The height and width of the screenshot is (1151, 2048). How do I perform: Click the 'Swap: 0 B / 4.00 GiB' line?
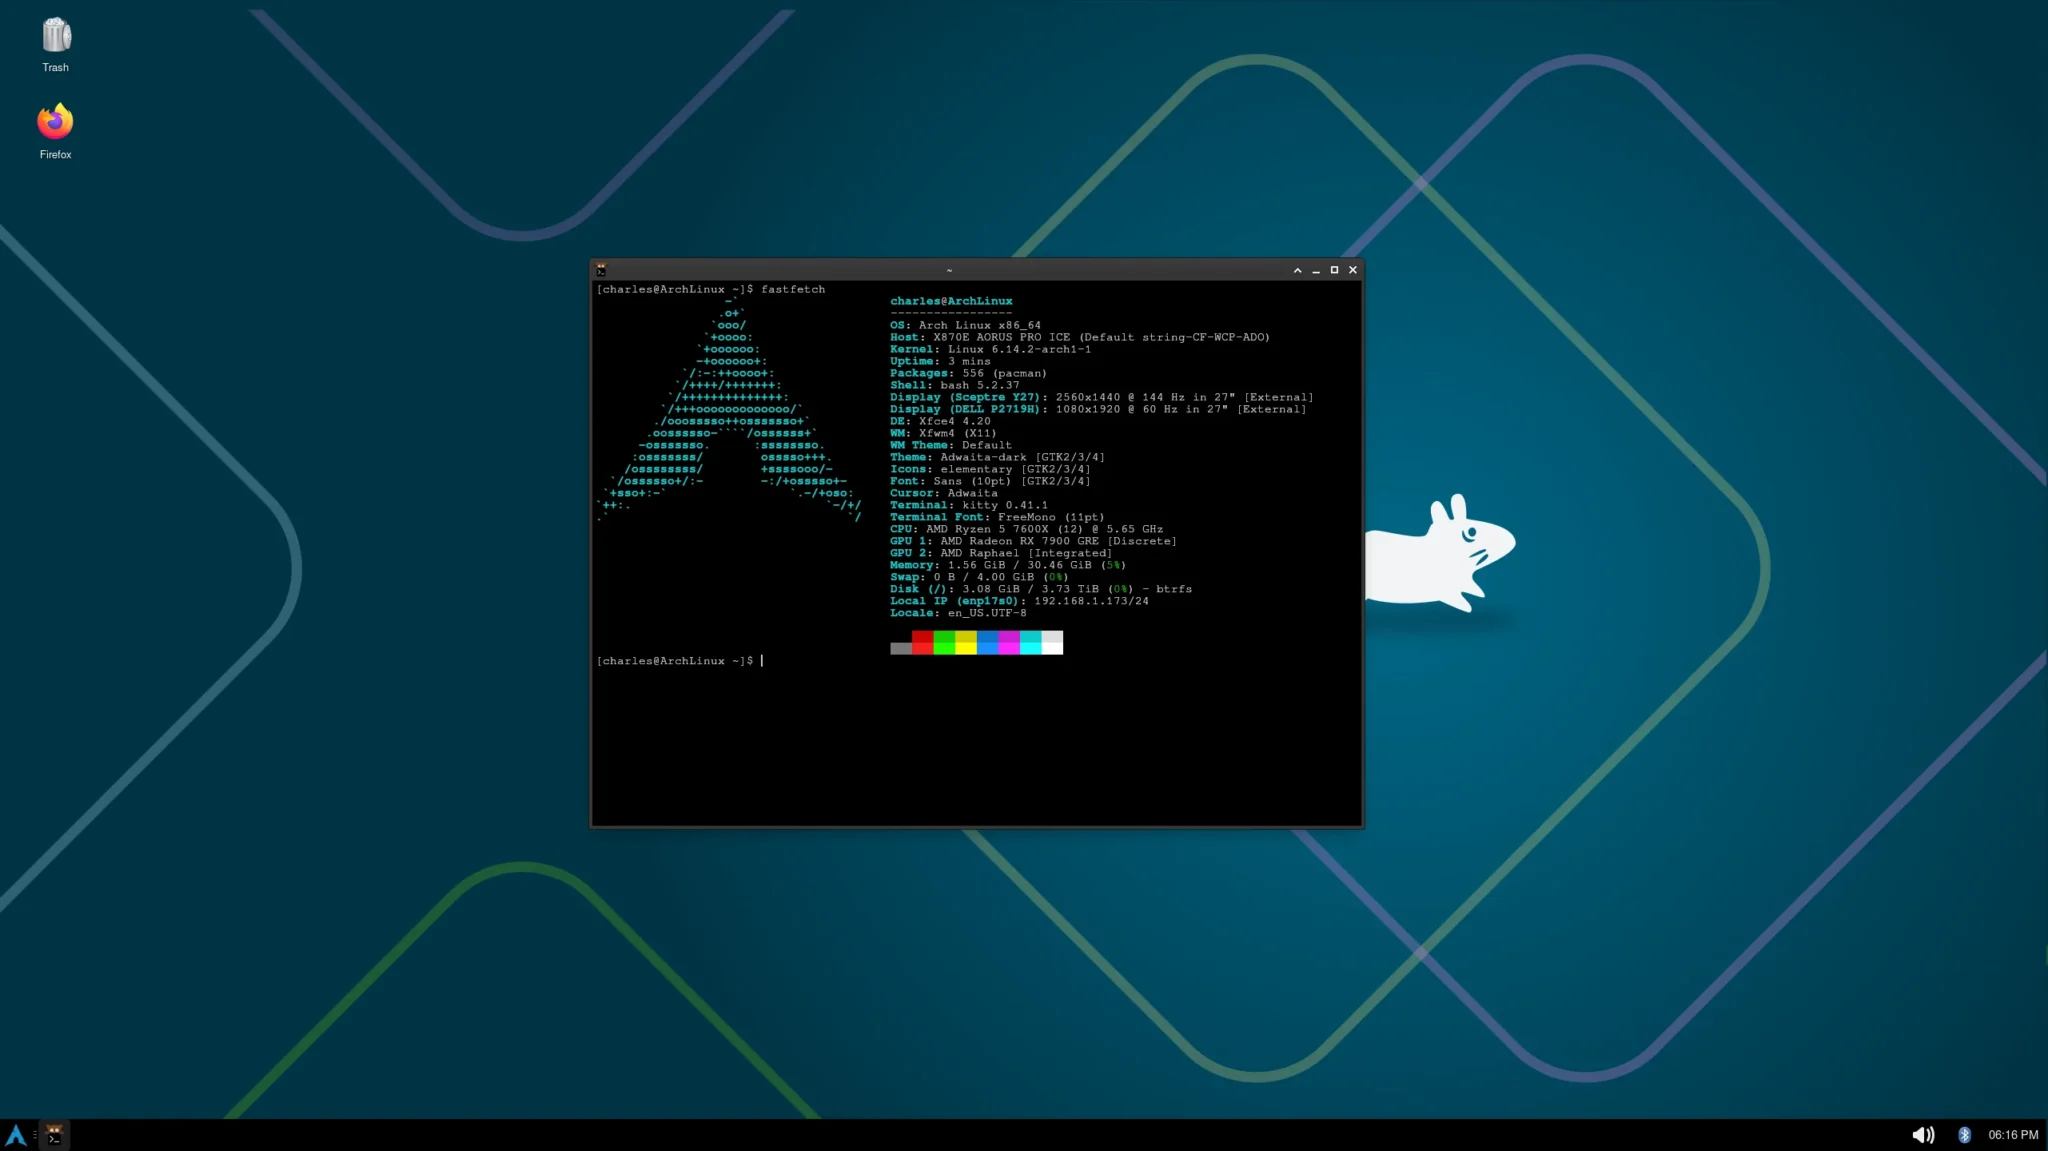pos(979,577)
